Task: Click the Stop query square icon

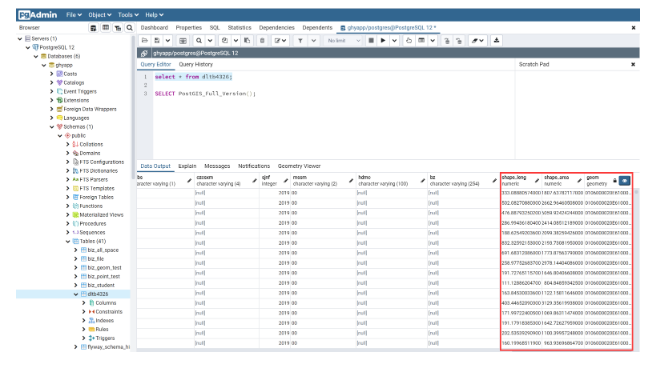Action: [x=371, y=41]
